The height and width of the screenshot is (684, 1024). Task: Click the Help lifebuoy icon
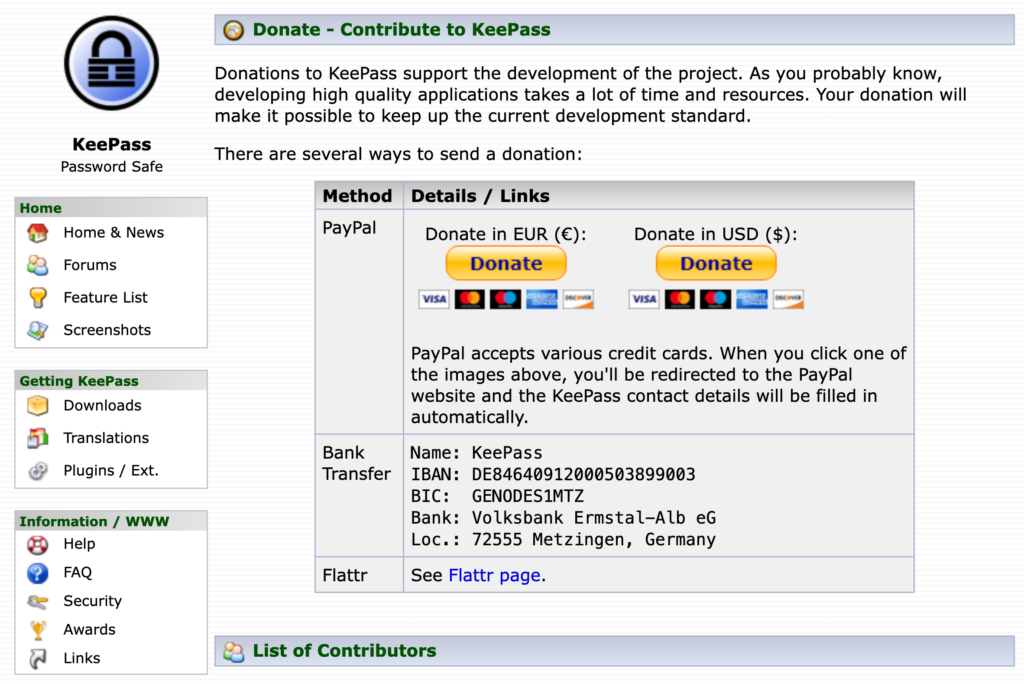(x=38, y=544)
